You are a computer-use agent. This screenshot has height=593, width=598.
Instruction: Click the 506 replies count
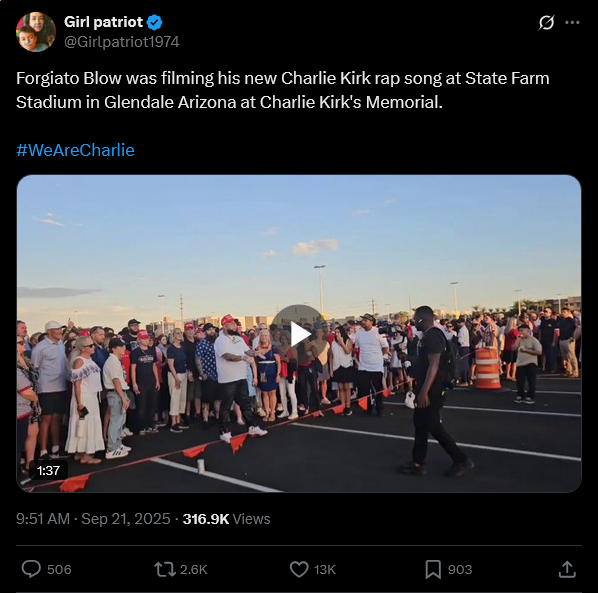pos(59,569)
